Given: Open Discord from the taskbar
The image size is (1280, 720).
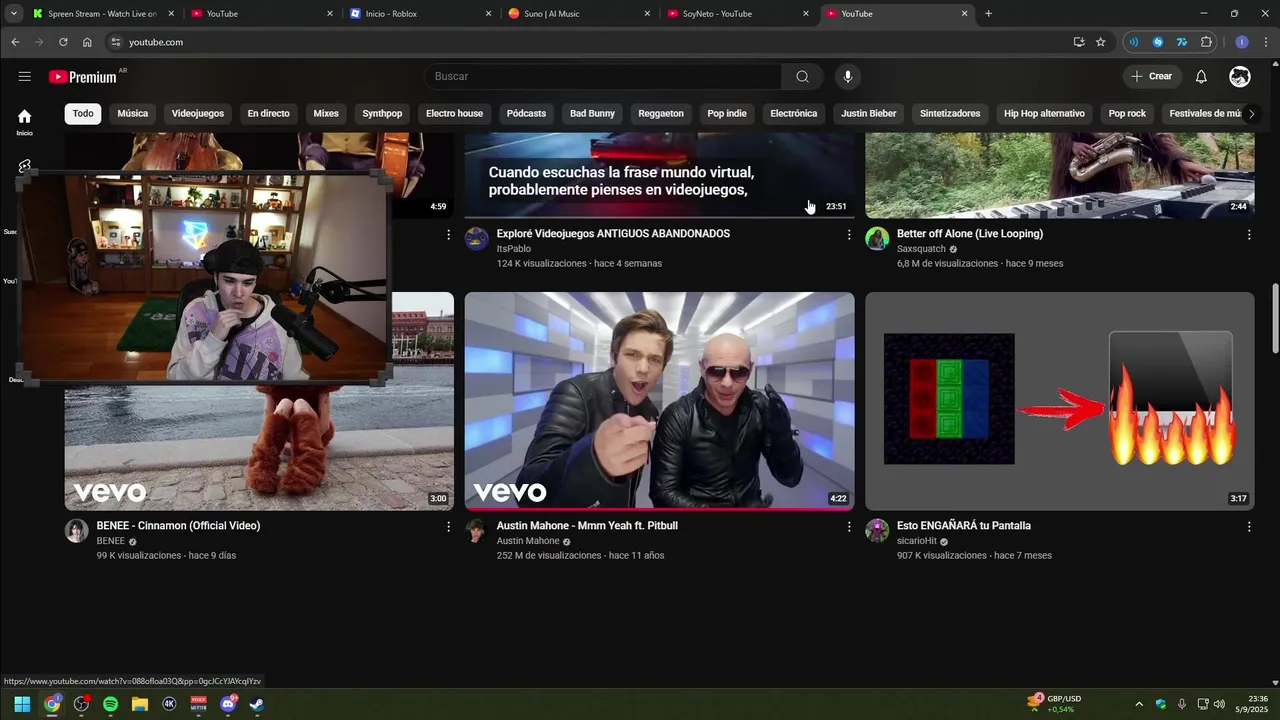Looking at the screenshot, I should point(228,704).
